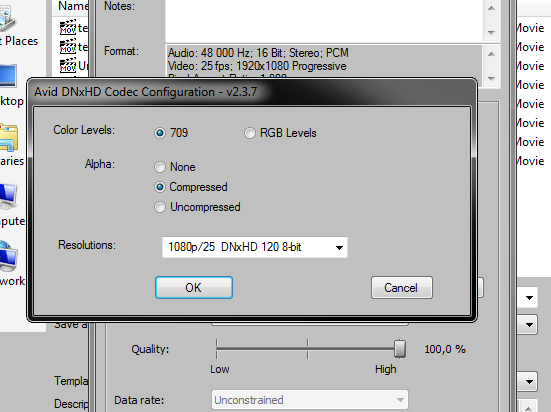
Task: Click the first MOV file icon
Action: [68, 27]
